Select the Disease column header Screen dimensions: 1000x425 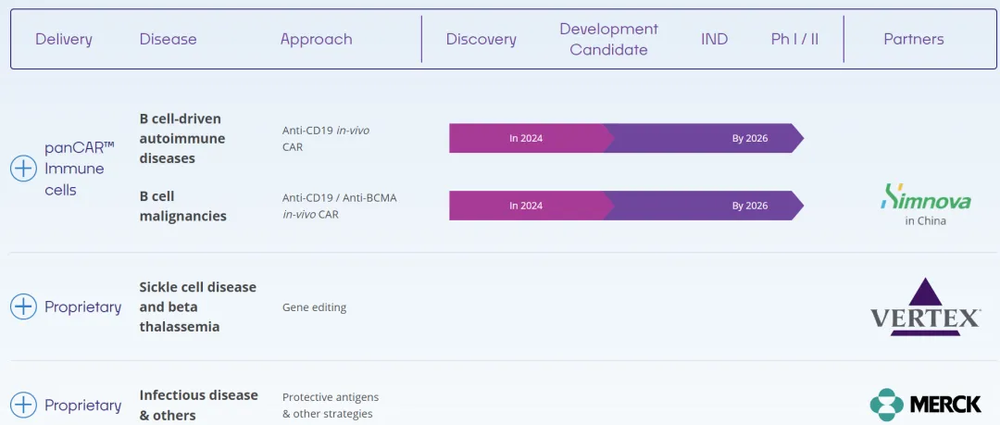(x=168, y=39)
